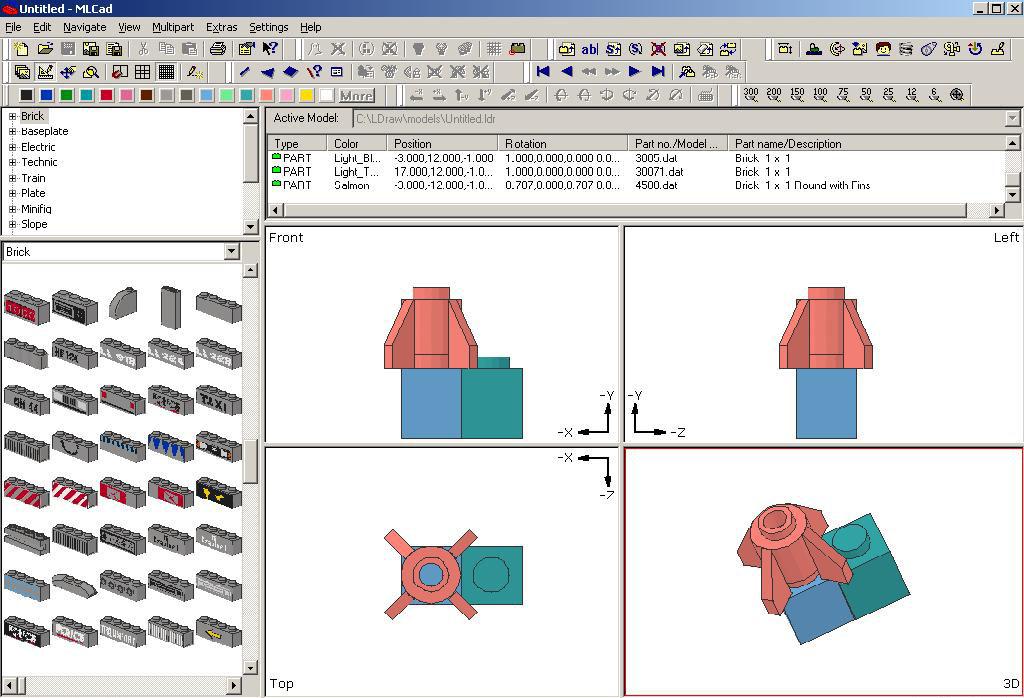Toggle the fine grid button
The height and width of the screenshot is (698, 1024).
click(x=166, y=72)
